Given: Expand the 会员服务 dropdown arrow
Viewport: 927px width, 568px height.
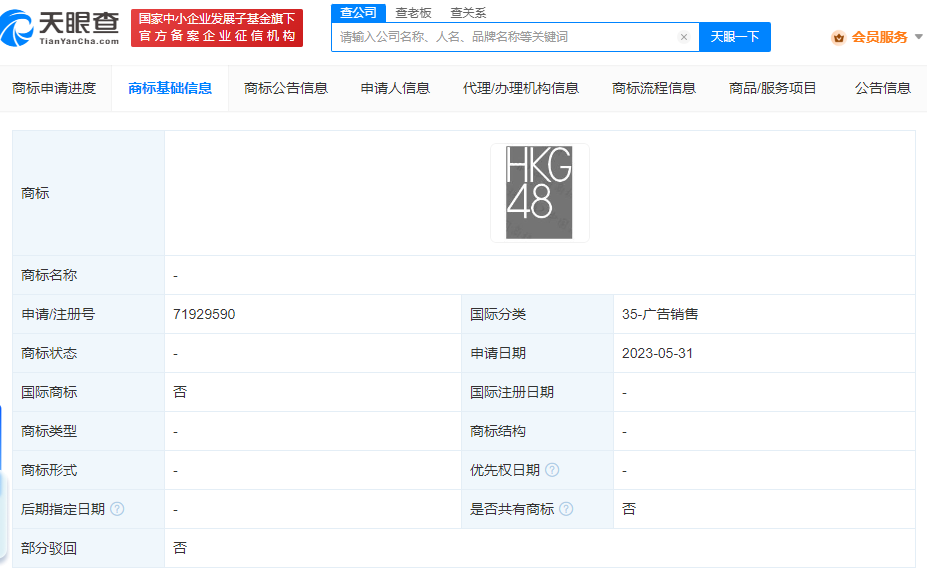Looking at the screenshot, I should coord(919,37).
